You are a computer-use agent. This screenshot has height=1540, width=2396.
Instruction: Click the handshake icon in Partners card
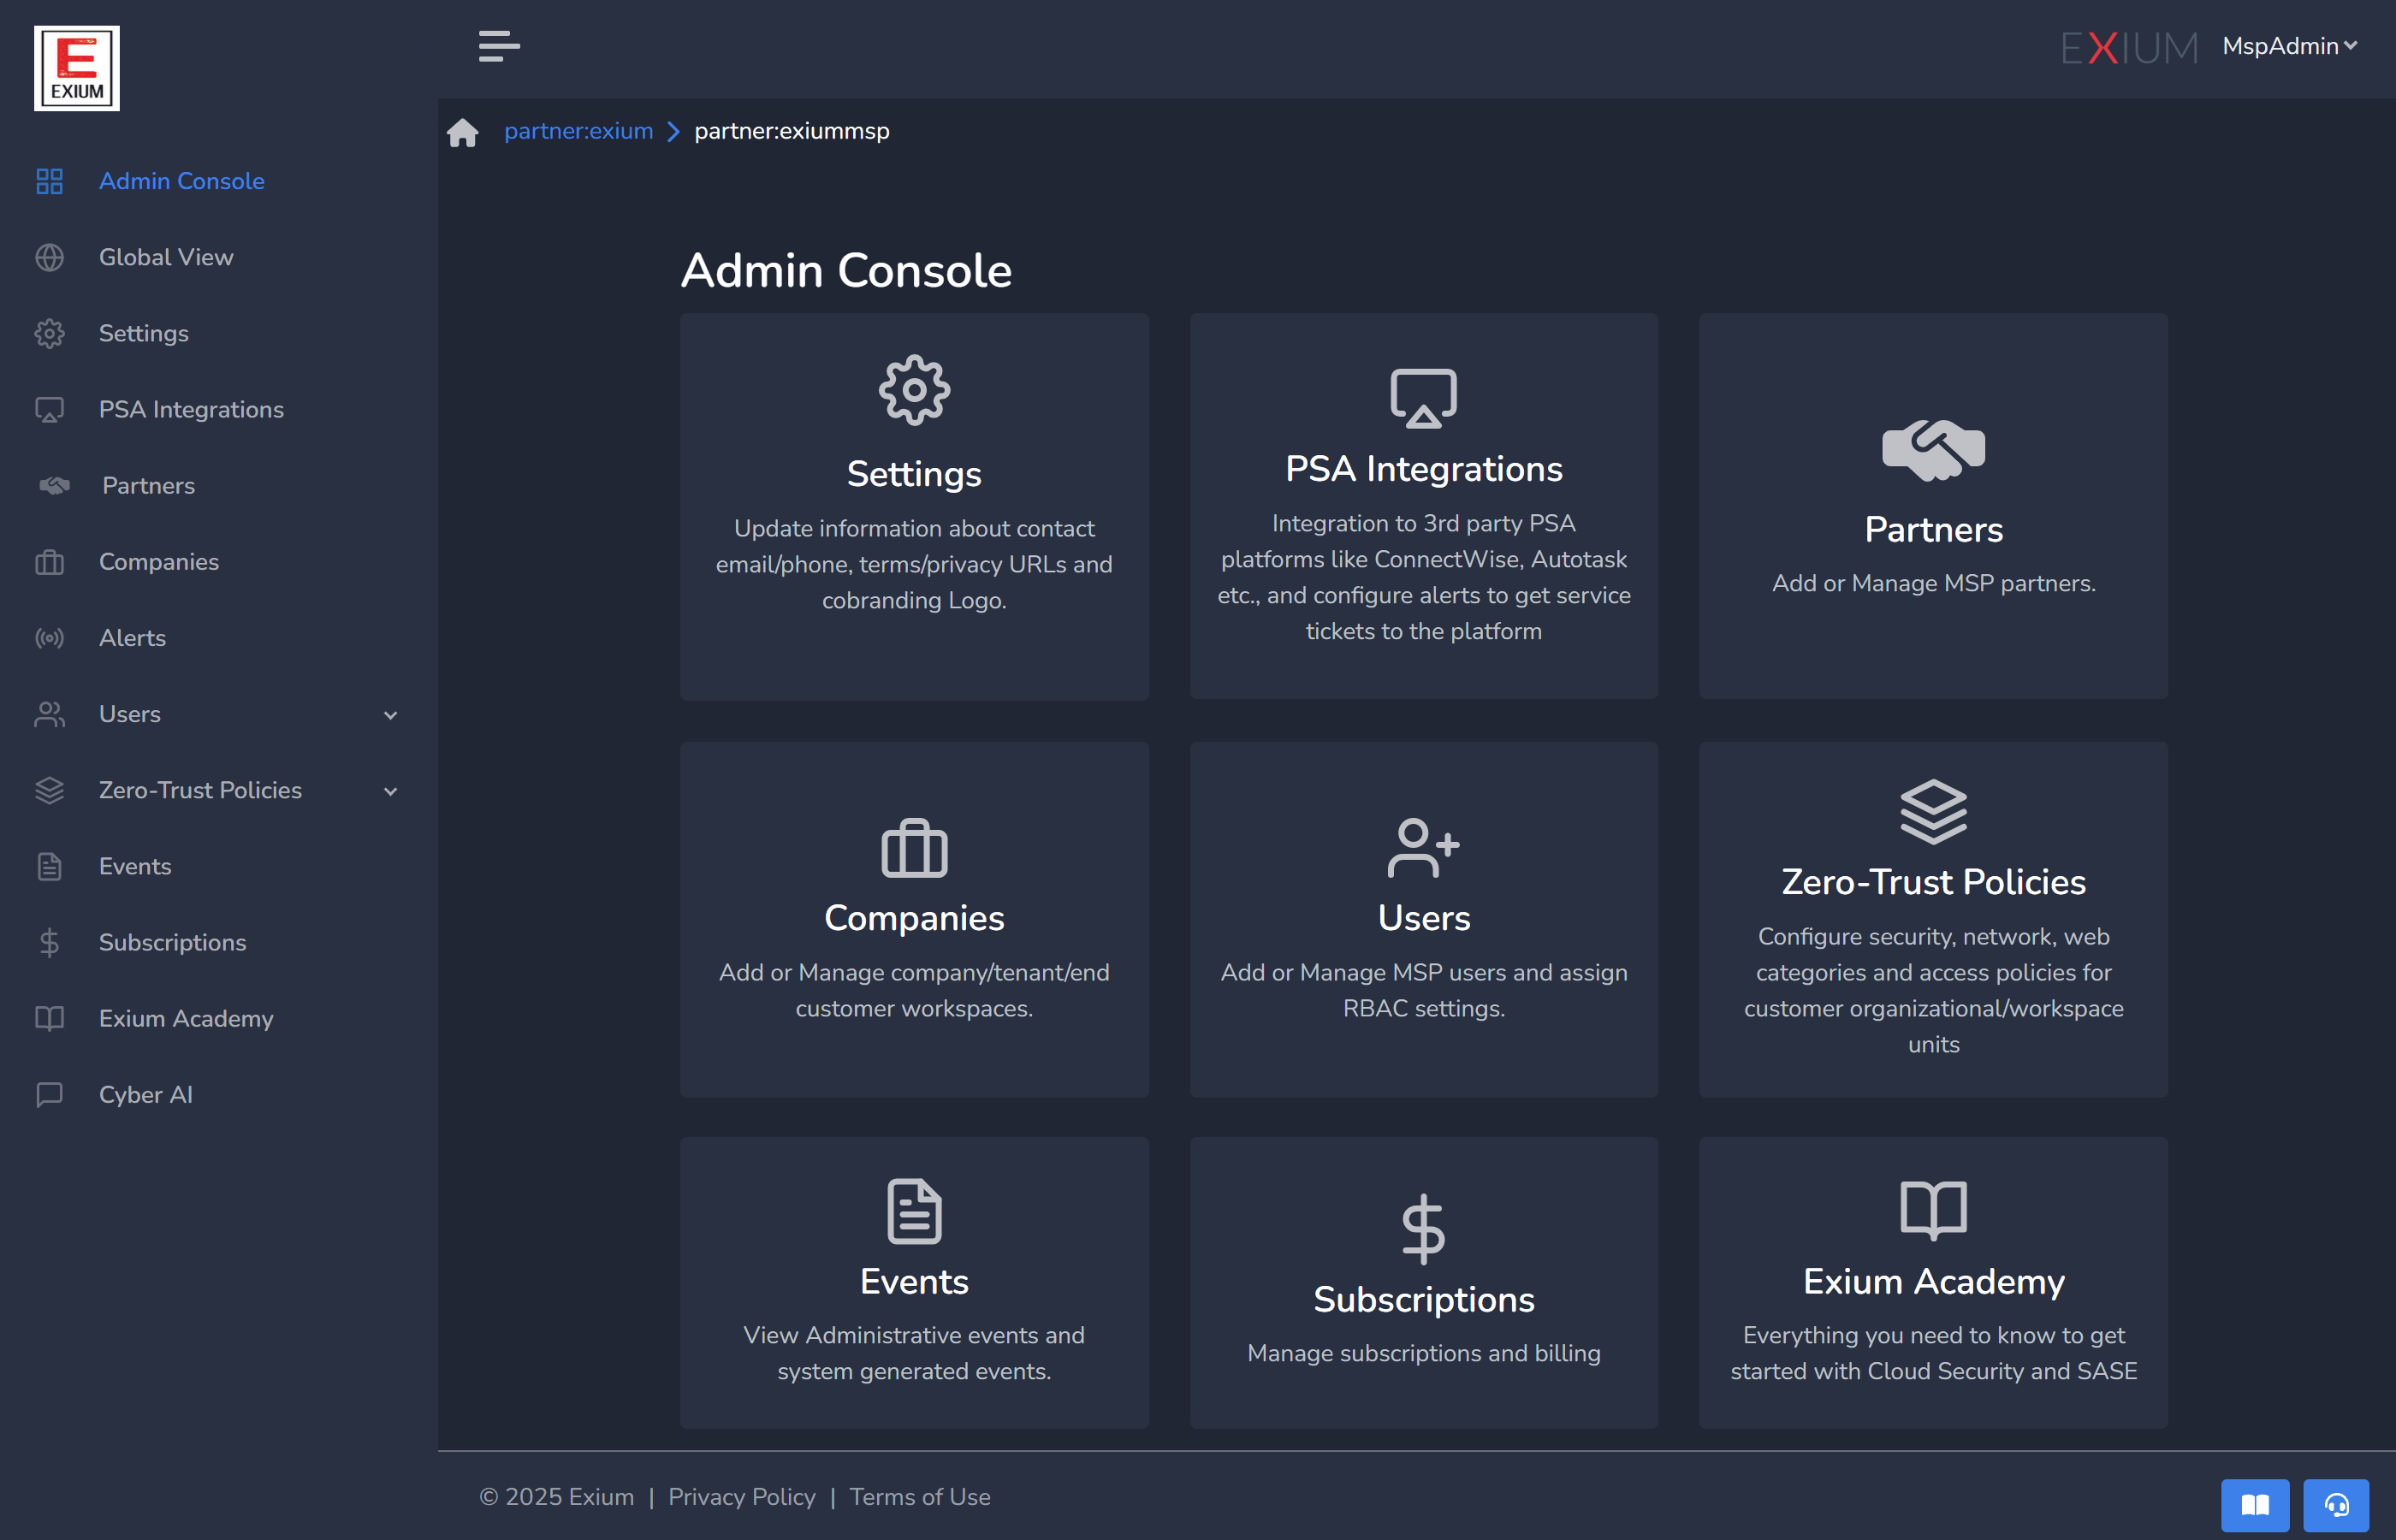pos(1932,450)
